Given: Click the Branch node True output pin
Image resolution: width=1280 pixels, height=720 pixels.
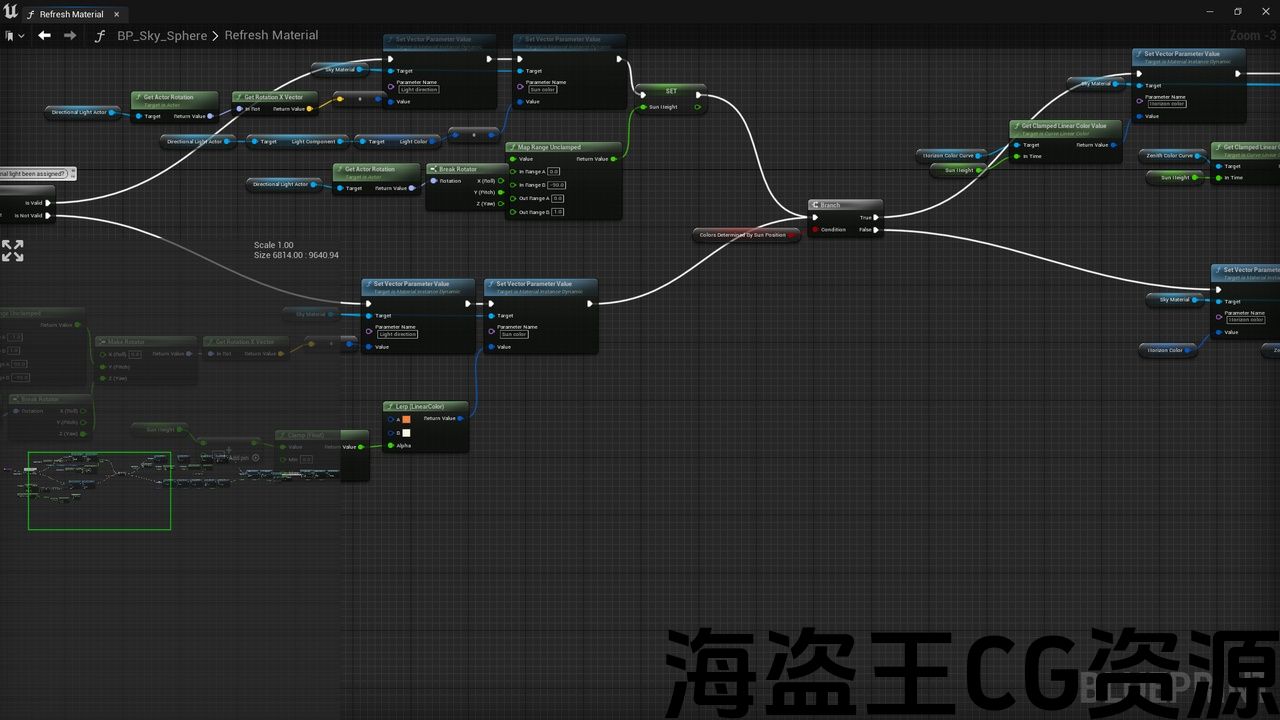Looking at the screenshot, I should pos(875,217).
